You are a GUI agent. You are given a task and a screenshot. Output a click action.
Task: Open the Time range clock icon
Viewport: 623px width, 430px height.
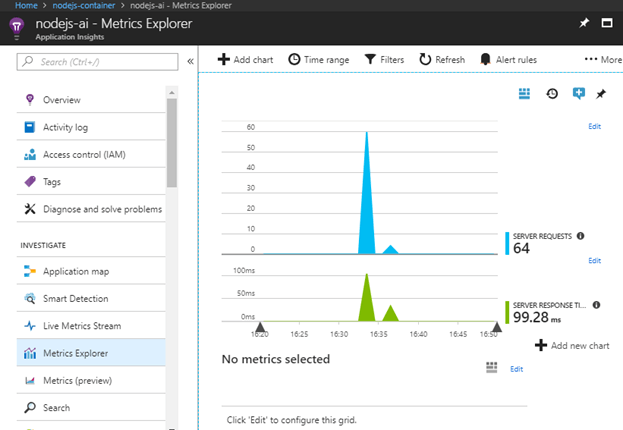tap(294, 60)
